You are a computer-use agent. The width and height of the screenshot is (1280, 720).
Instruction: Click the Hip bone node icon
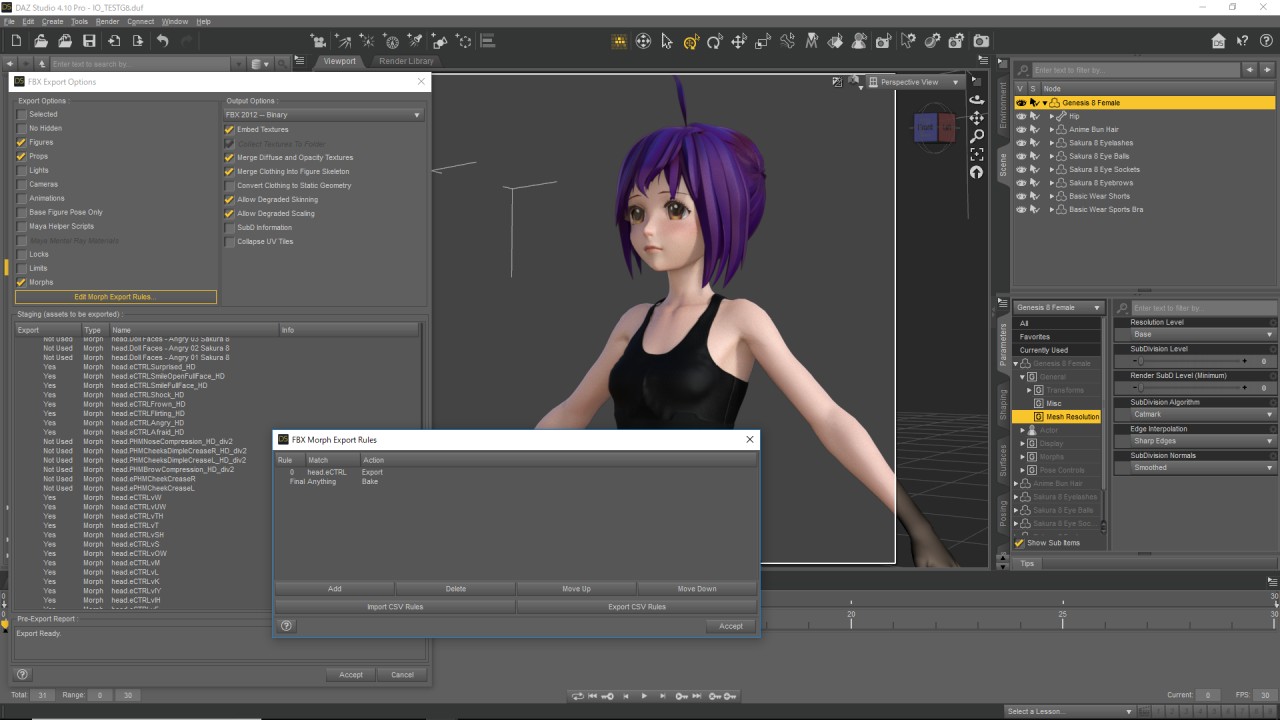(x=1061, y=116)
